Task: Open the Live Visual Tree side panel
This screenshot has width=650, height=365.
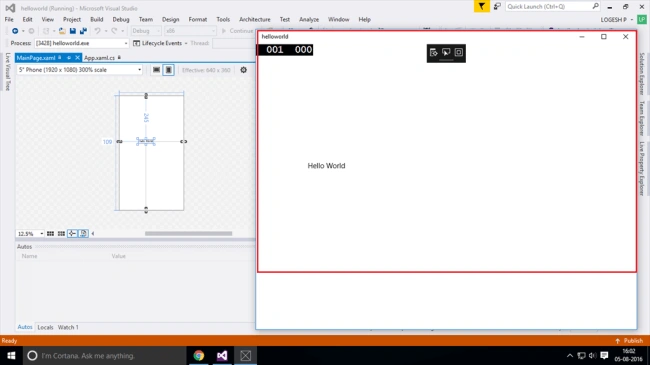Action: (x=7, y=71)
